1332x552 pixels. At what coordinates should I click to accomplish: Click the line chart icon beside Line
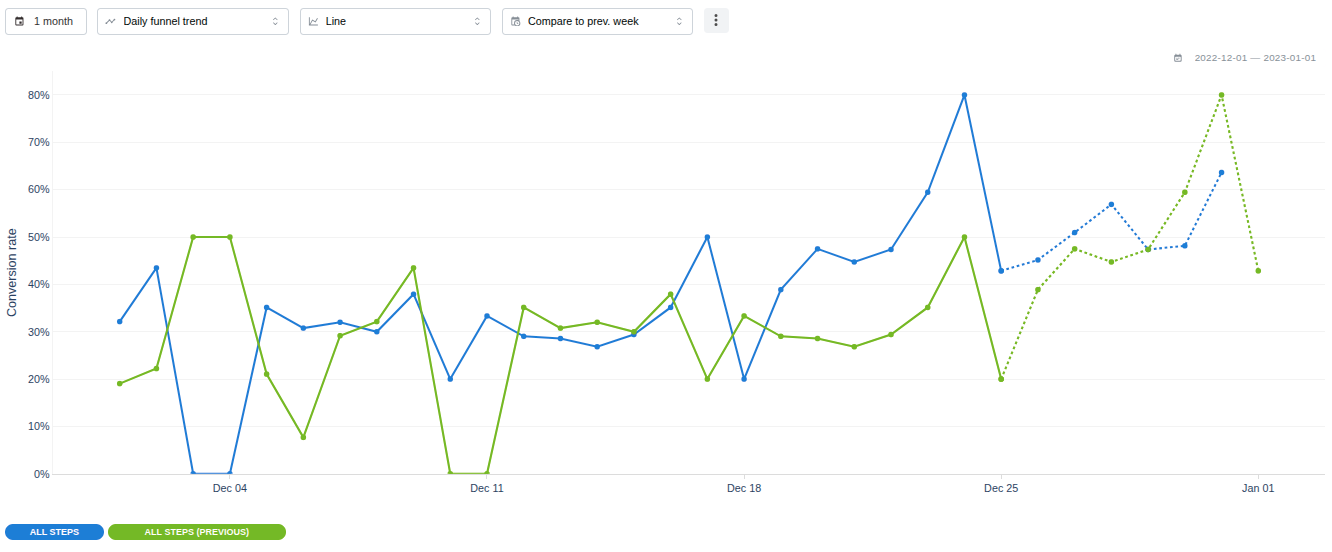[x=314, y=21]
